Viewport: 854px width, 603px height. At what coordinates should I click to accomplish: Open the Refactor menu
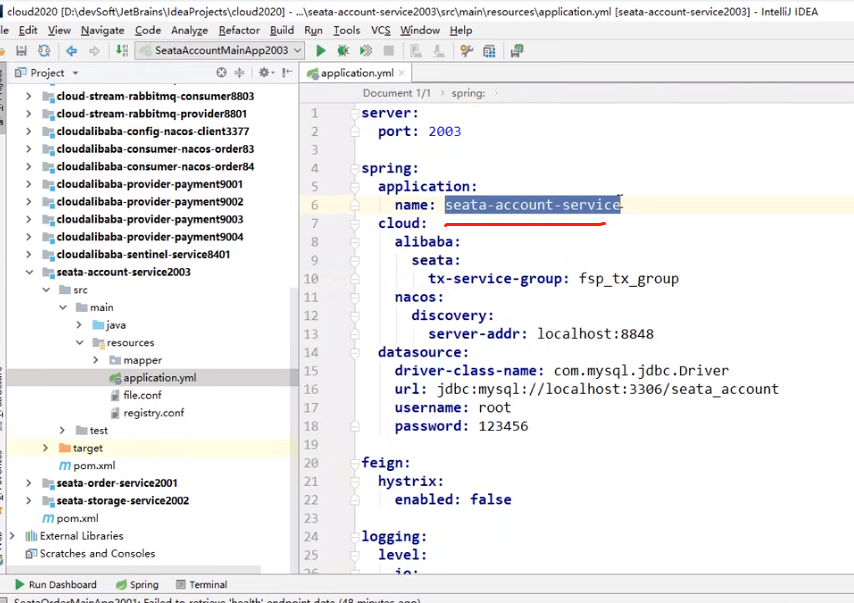[x=239, y=30]
